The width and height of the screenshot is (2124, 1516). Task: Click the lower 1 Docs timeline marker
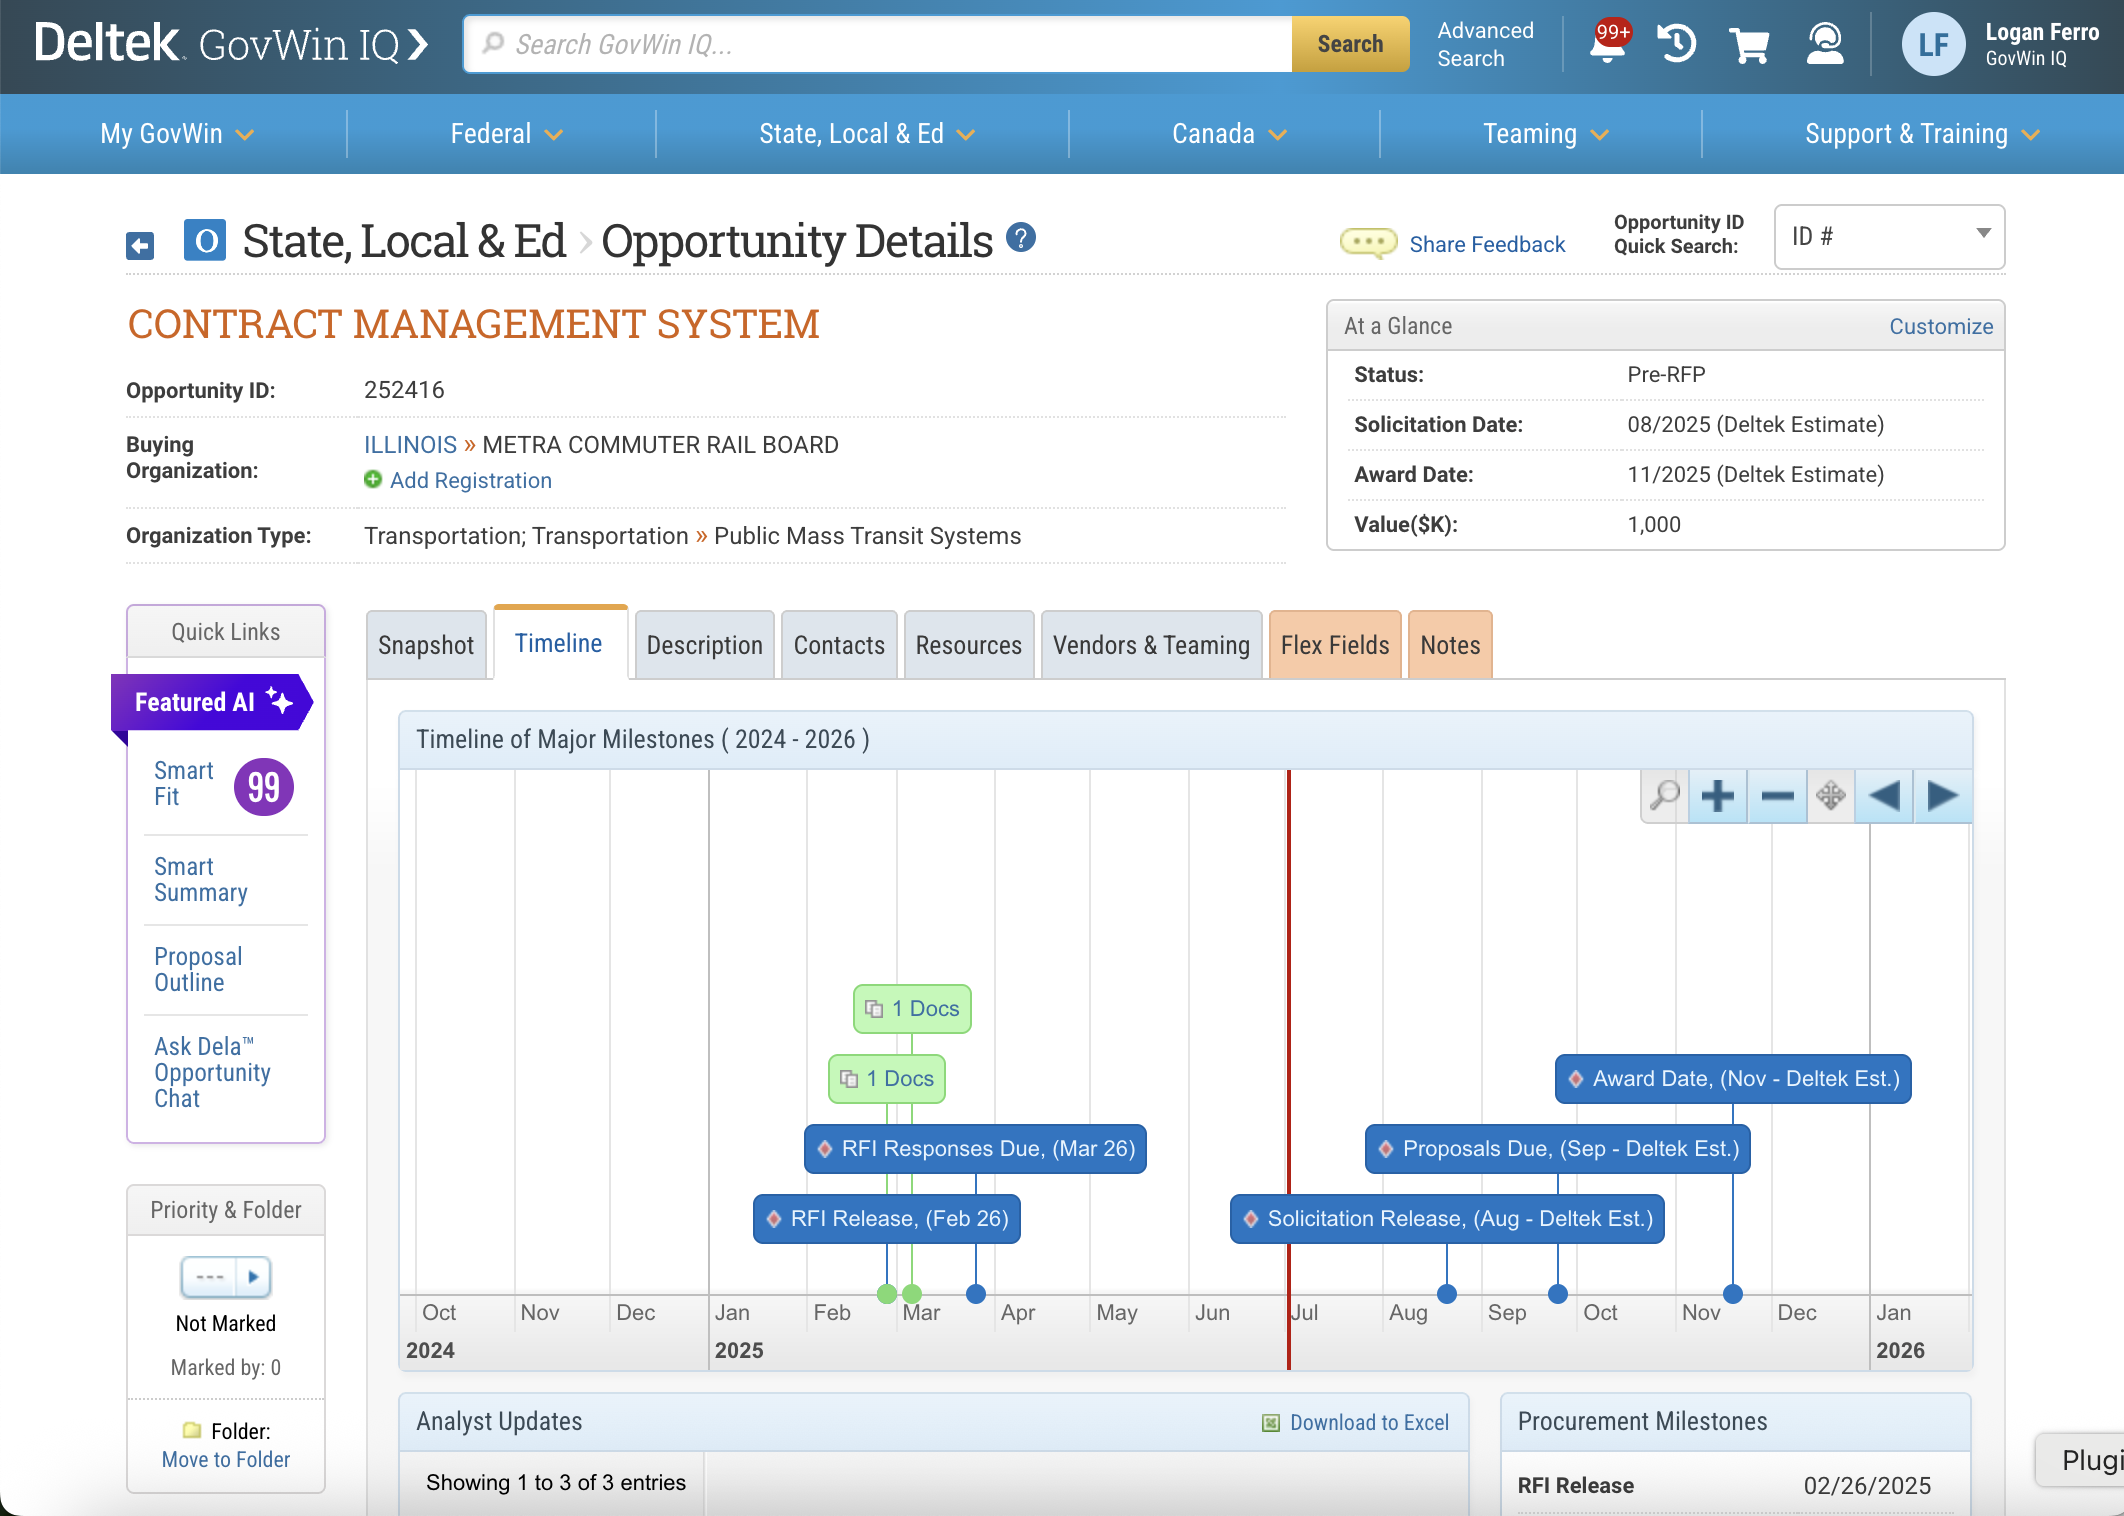tap(887, 1079)
